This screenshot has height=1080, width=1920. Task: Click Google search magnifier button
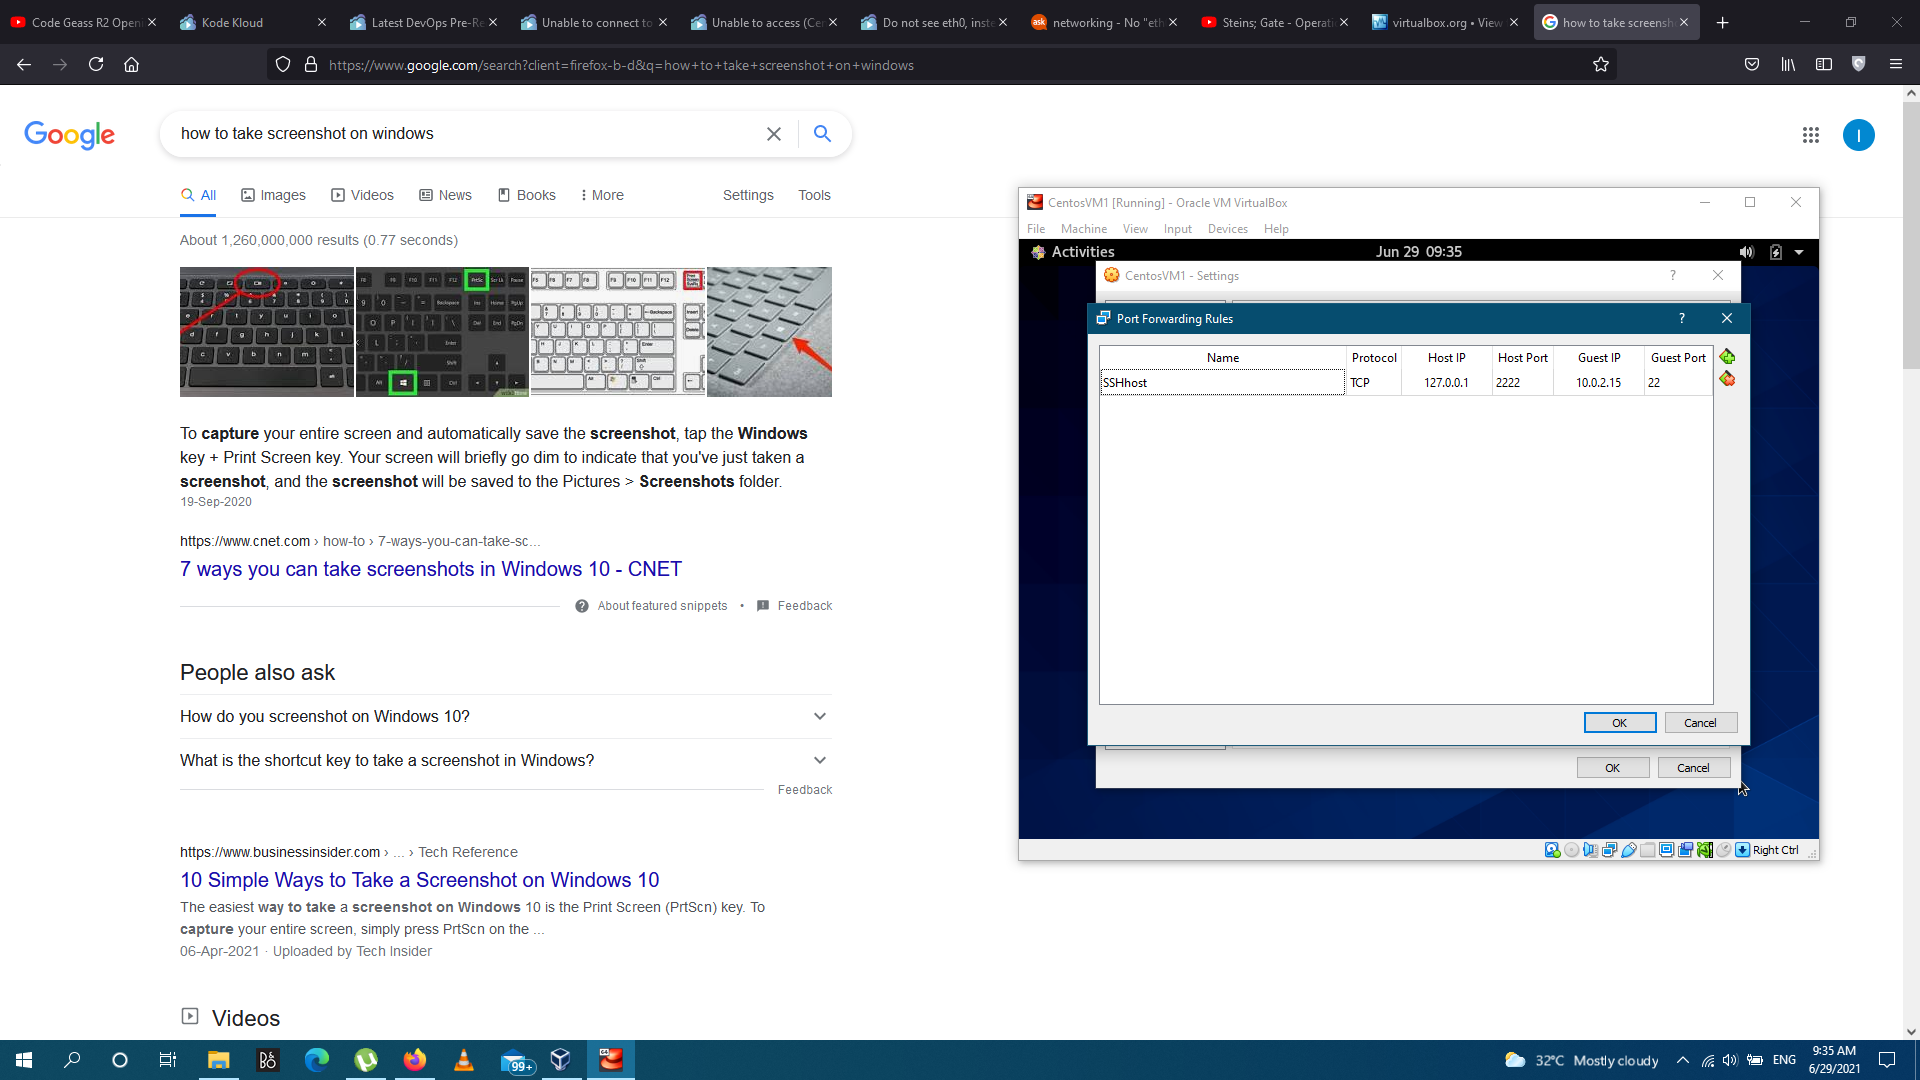(822, 133)
